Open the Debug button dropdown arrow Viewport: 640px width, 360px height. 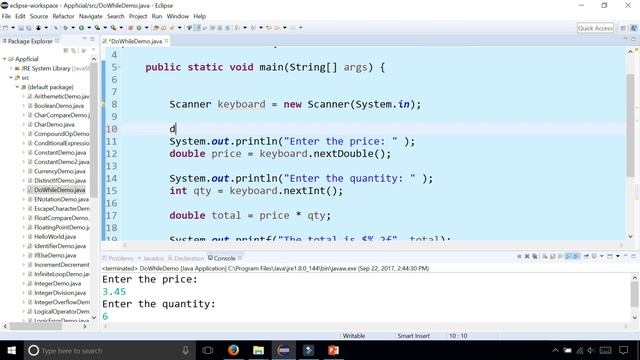[x=73, y=28]
